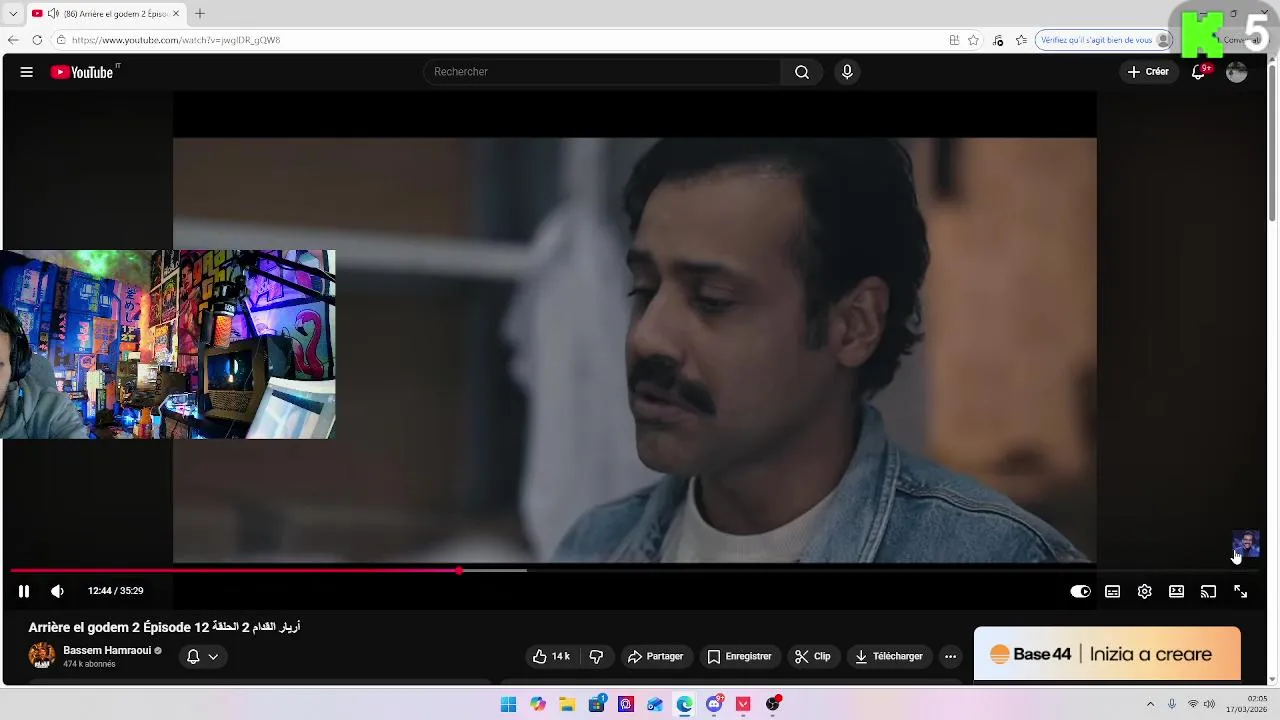Mute the tab using the speaker icon
Image resolution: width=1280 pixels, height=720 pixels.
coord(53,14)
